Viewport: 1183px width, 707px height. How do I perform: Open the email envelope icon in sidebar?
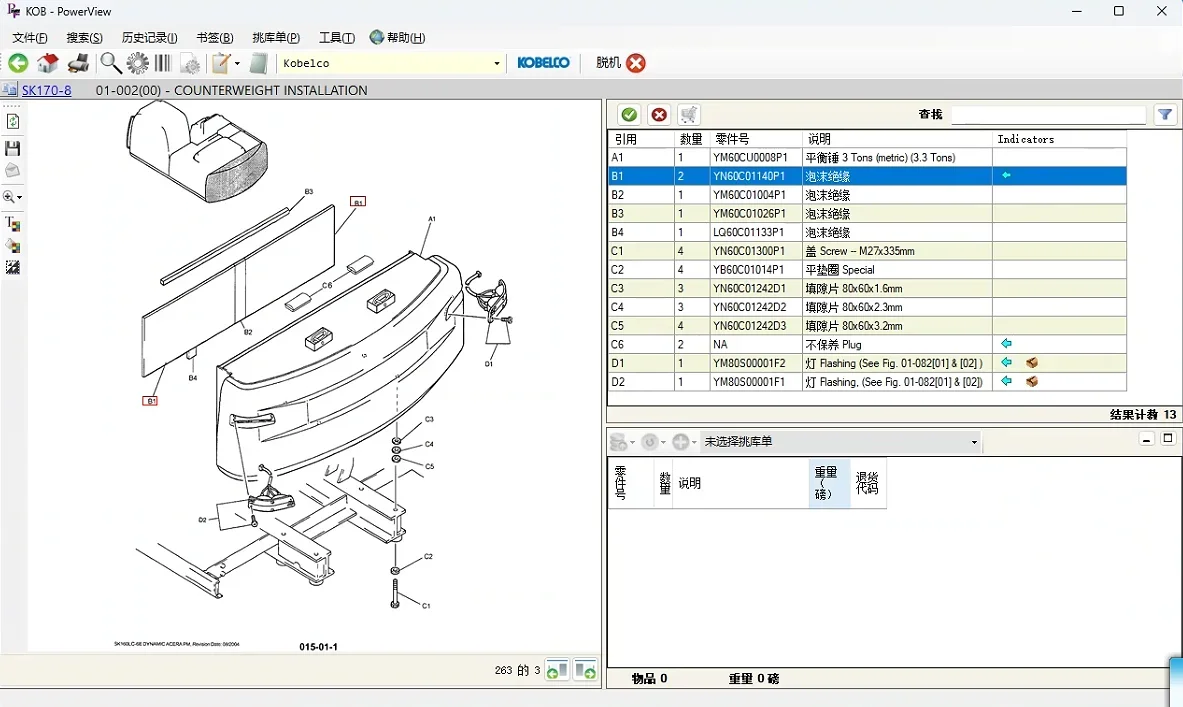coord(13,171)
